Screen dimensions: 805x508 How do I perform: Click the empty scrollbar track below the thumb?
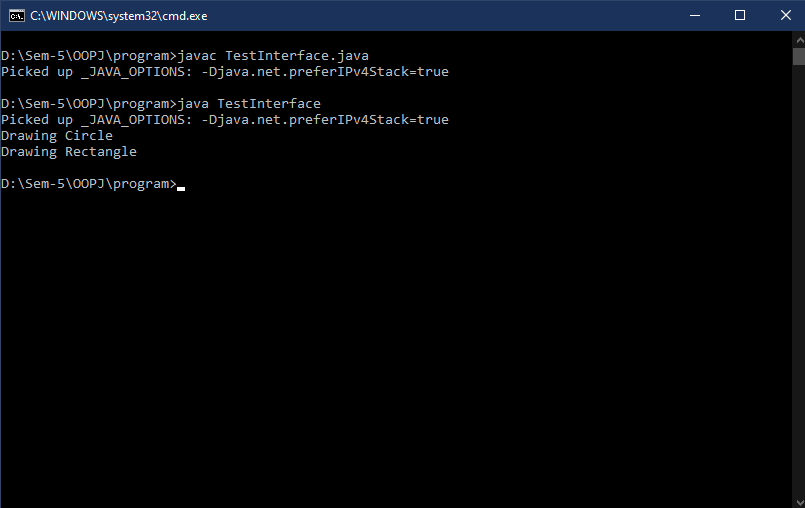(x=799, y=280)
